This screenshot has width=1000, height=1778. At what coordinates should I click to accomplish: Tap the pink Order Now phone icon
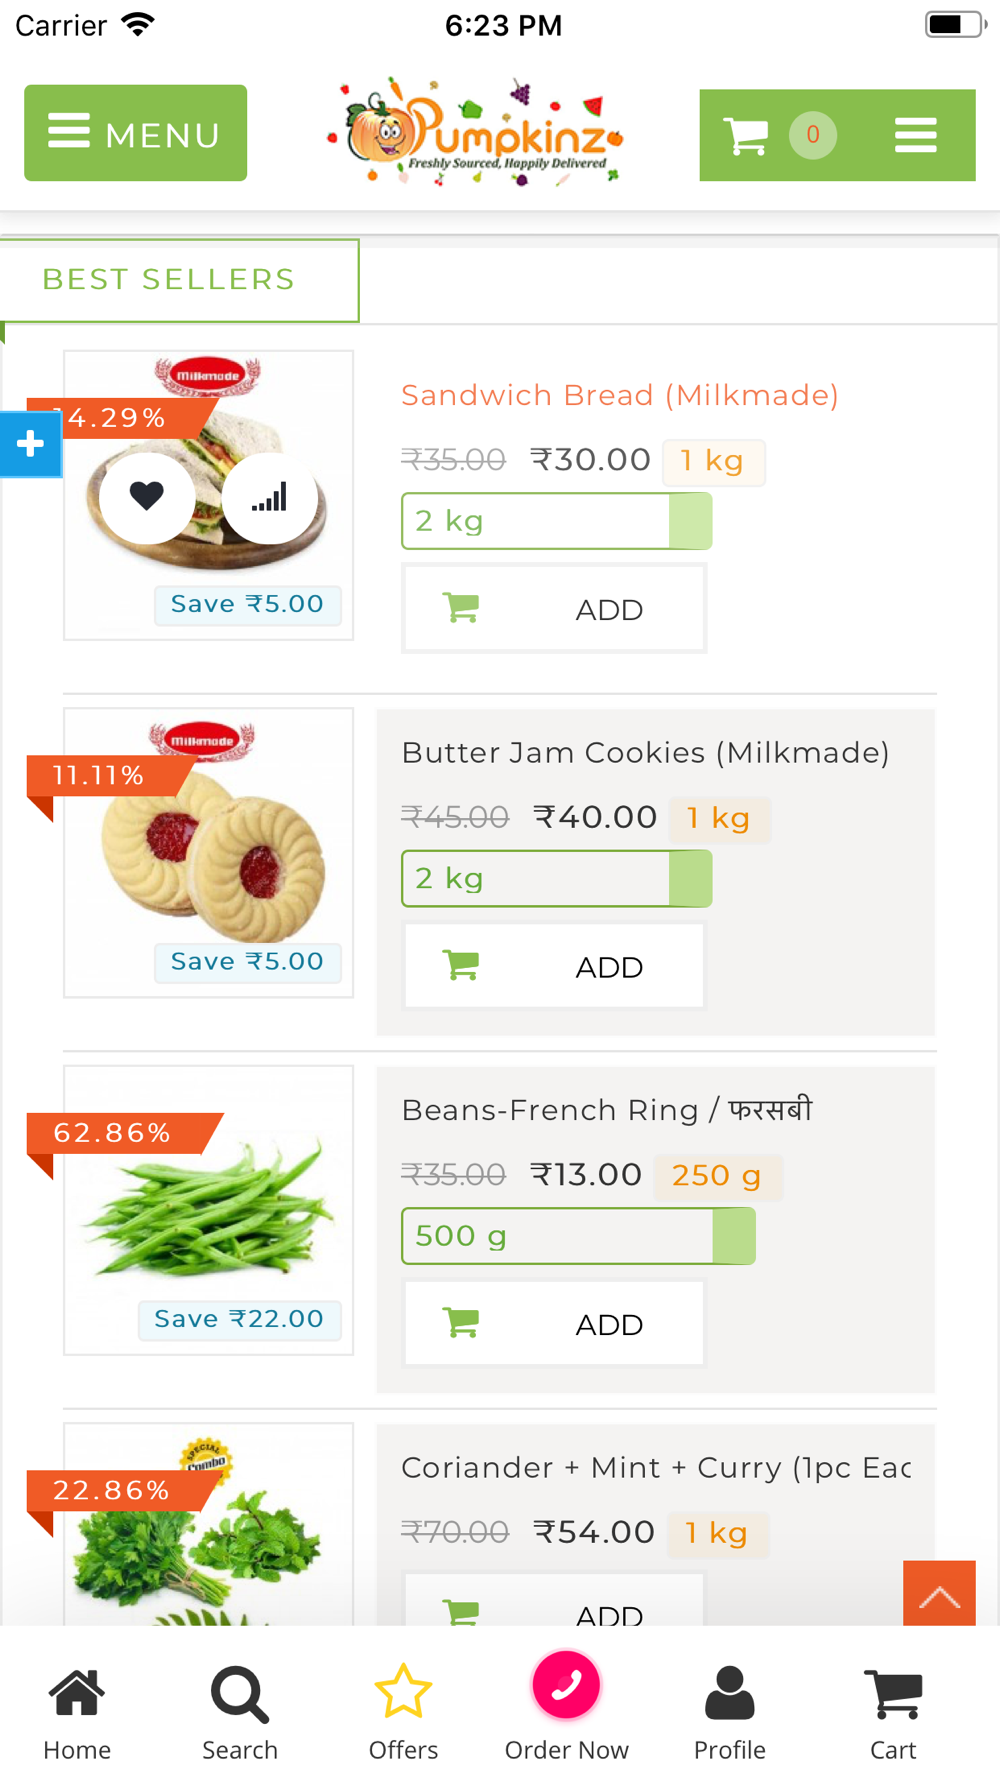point(566,1686)
